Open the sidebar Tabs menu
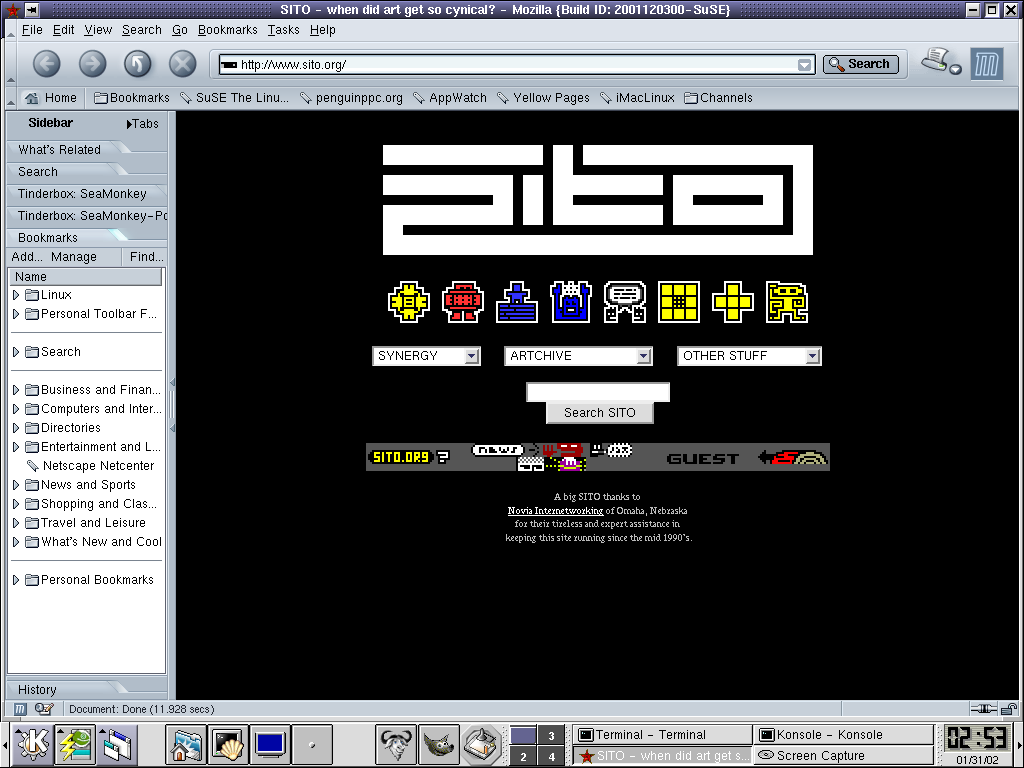1024x768 pixels. [x=142, y=124]
